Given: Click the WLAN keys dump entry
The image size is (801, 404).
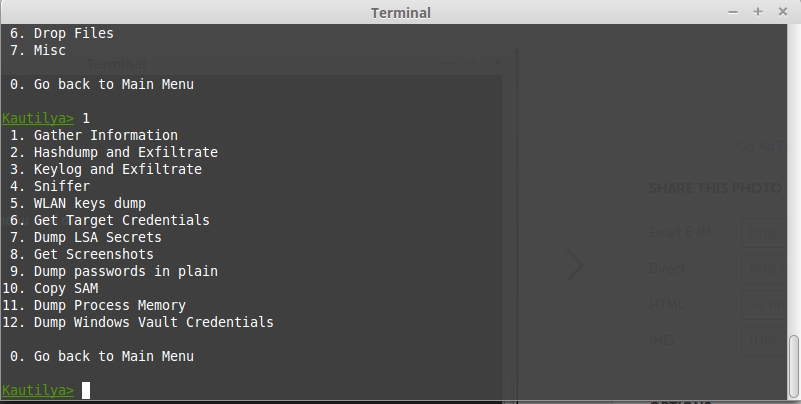Looking at the screenshot, I should tap(78, 203).
